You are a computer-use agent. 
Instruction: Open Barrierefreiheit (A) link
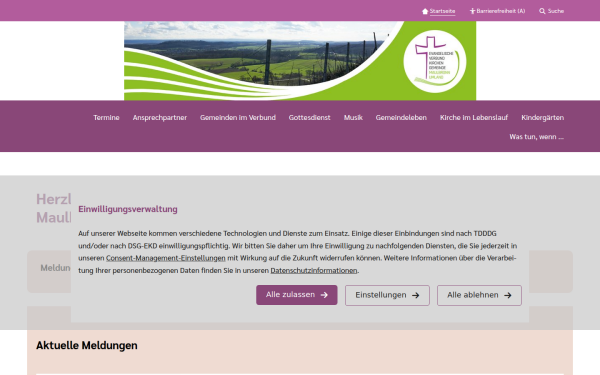501,11
